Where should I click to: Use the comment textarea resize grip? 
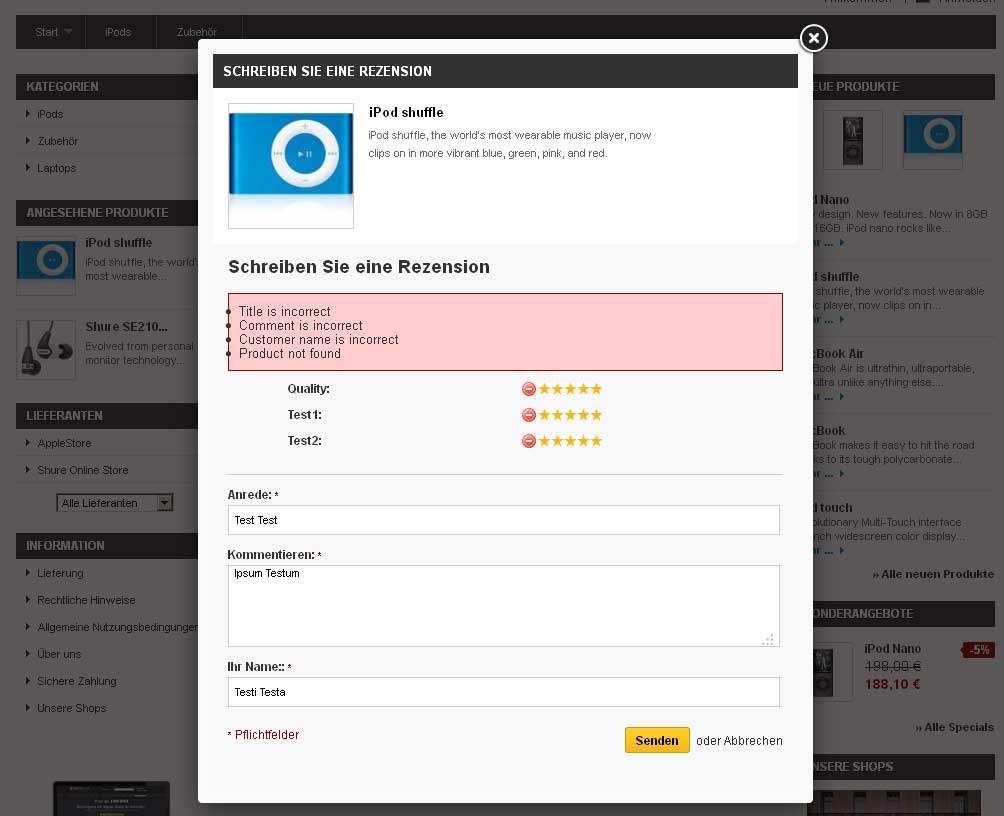click(768, 639)
